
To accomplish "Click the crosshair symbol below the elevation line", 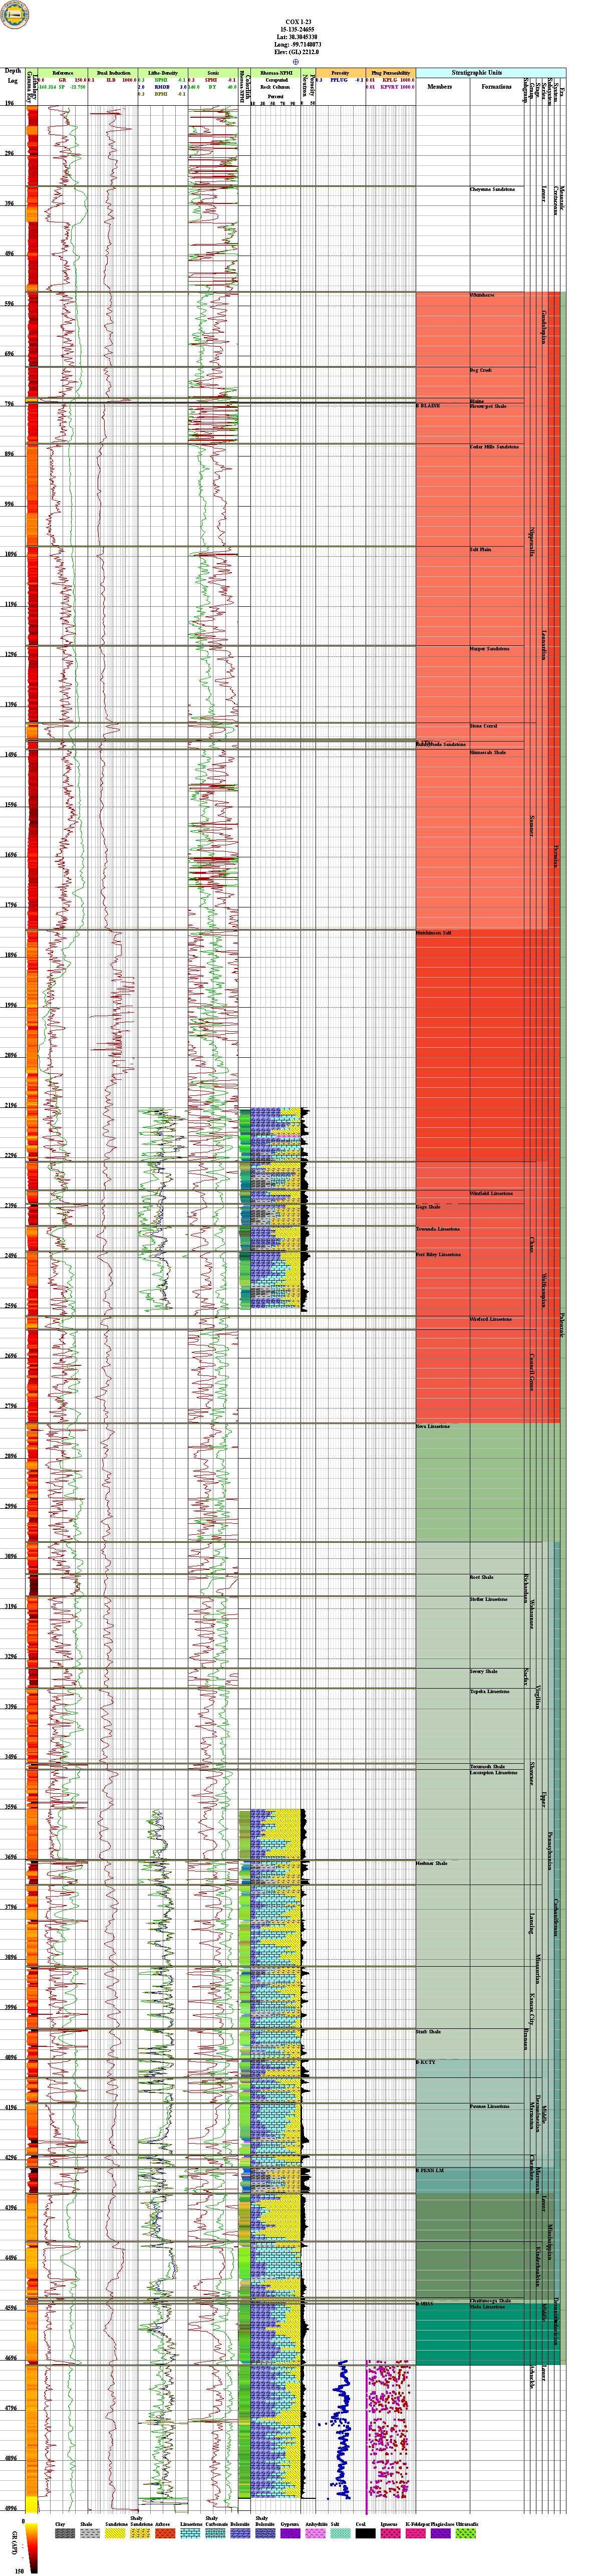I will [295, 62].
